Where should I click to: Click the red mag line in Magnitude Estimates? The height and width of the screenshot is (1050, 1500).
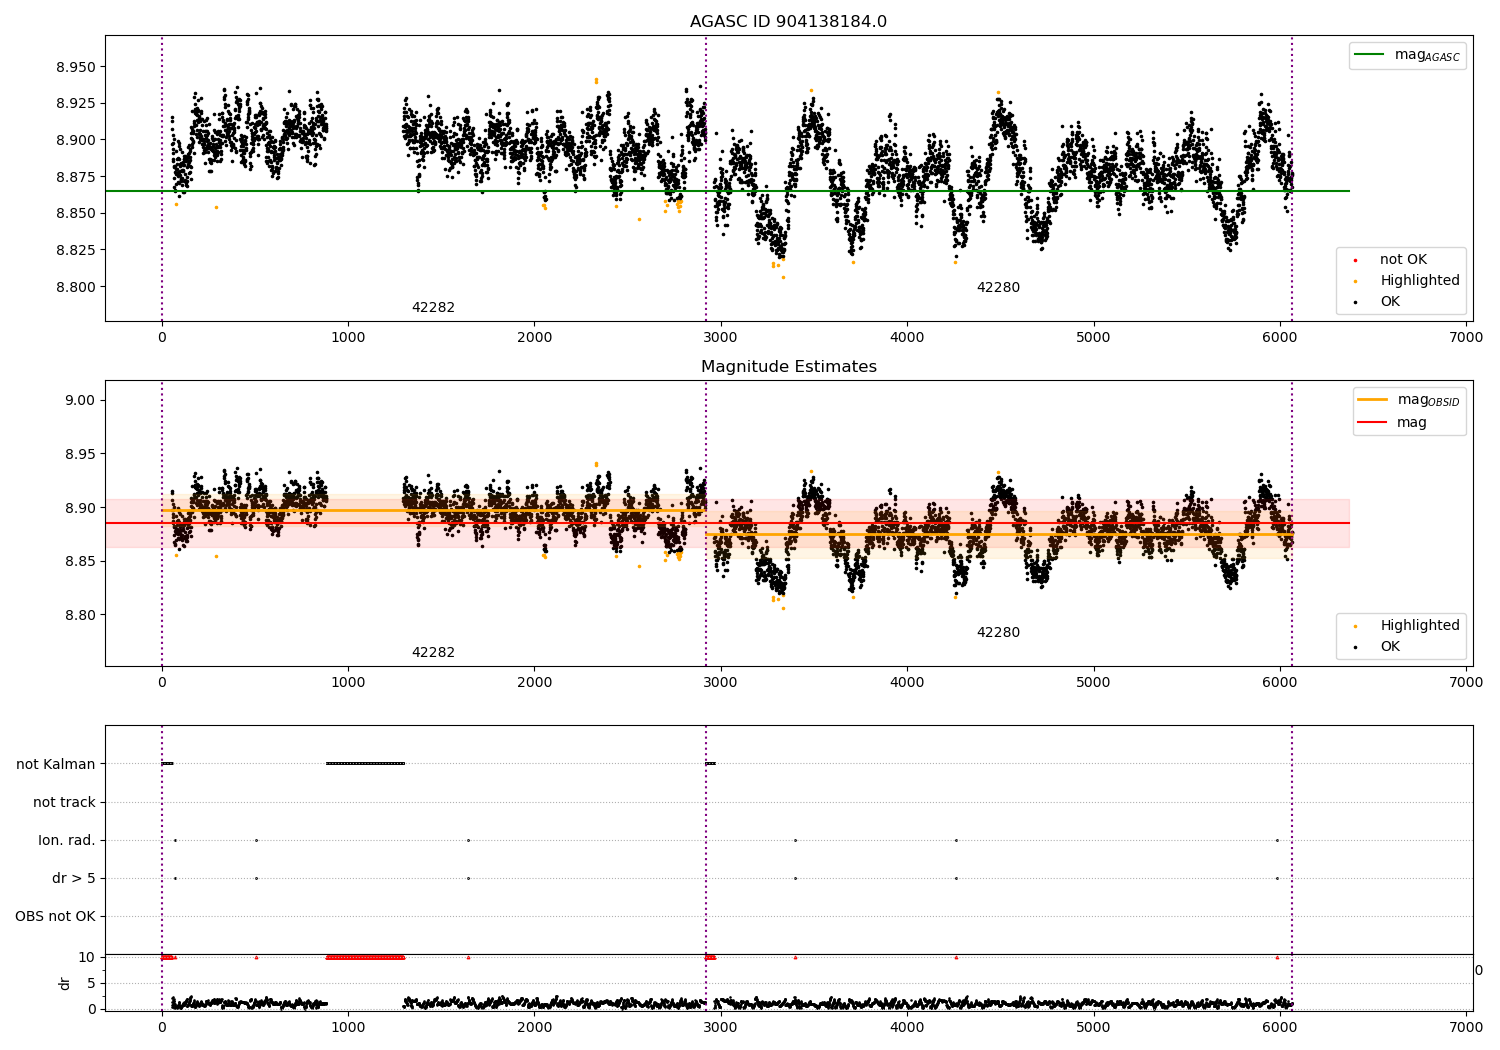727,523
